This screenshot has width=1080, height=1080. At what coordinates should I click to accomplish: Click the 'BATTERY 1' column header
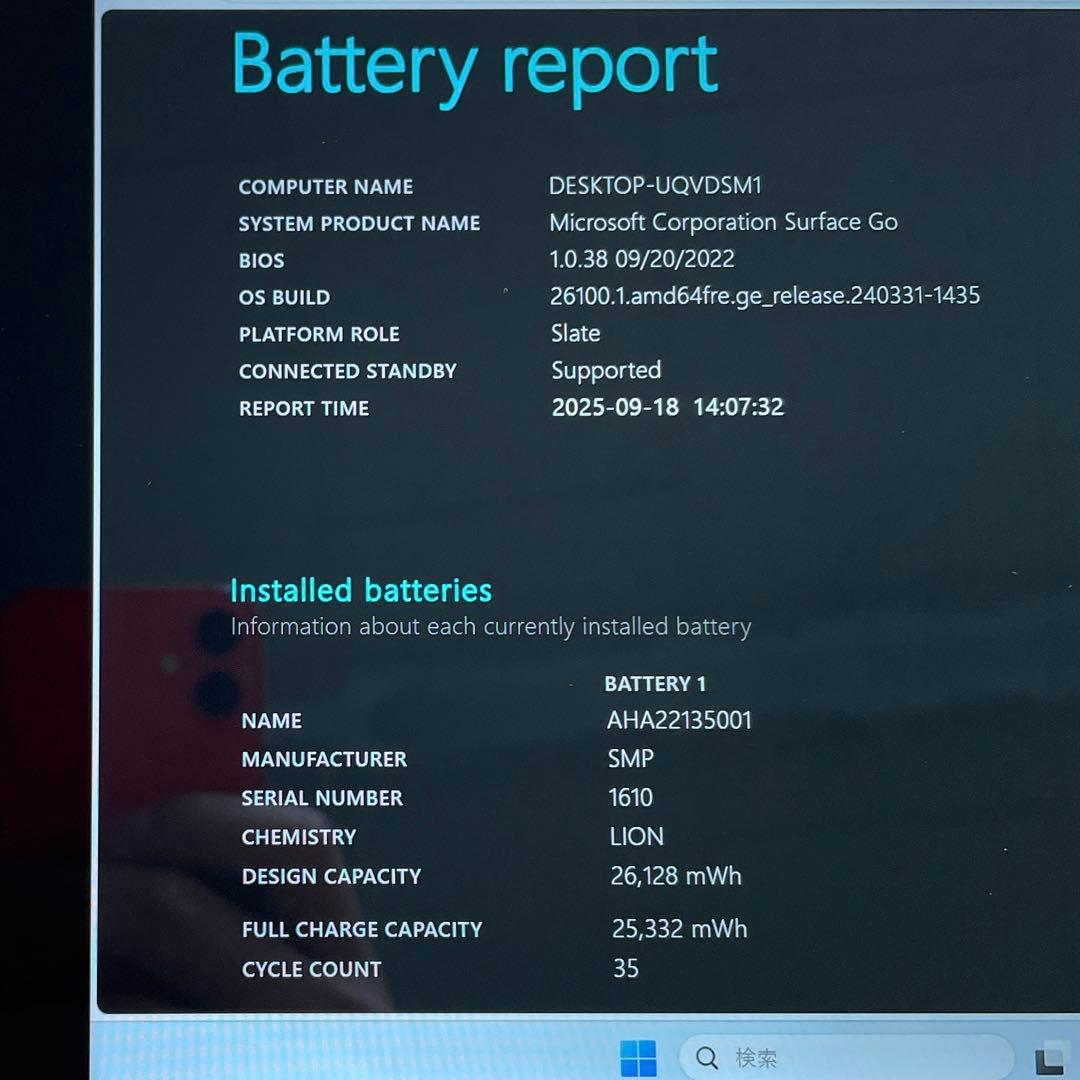tap(655, 684)
